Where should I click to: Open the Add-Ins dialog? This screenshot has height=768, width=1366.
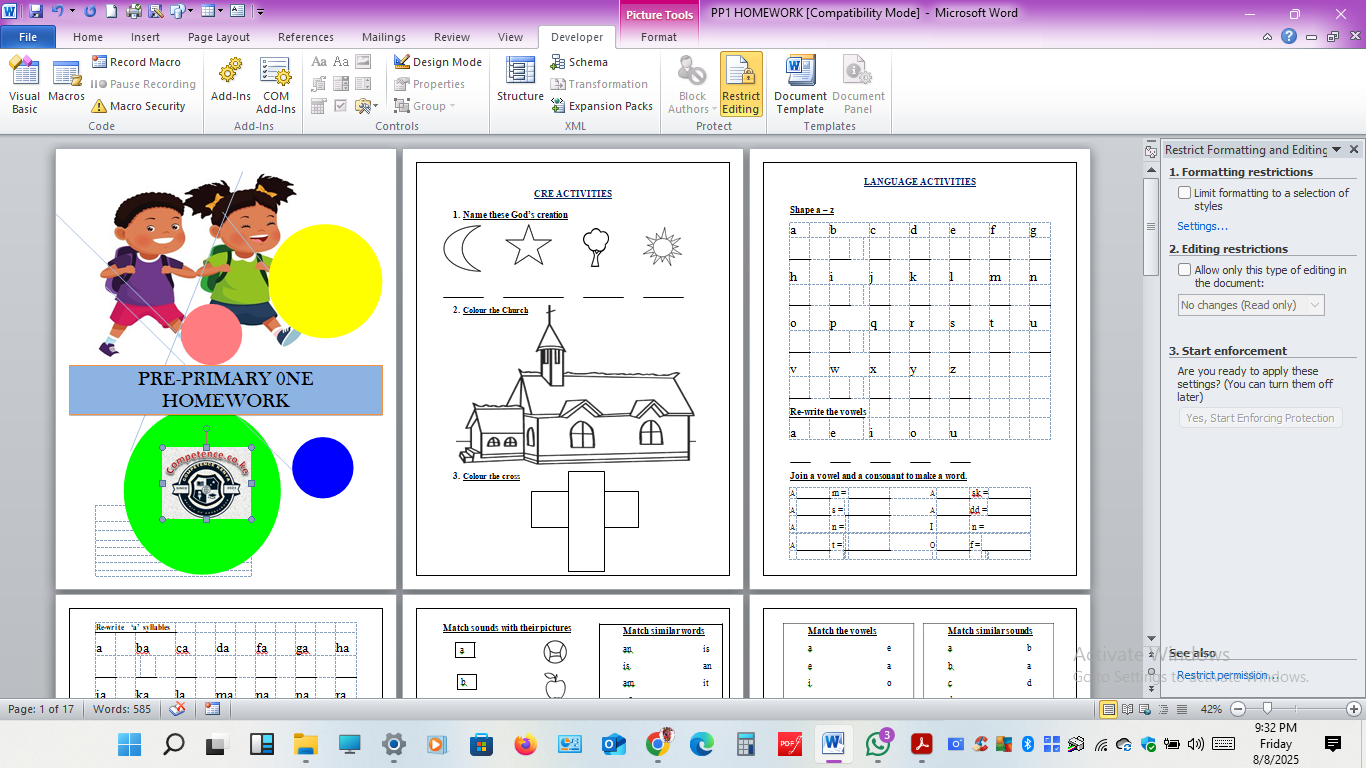[x=231, y=81]
